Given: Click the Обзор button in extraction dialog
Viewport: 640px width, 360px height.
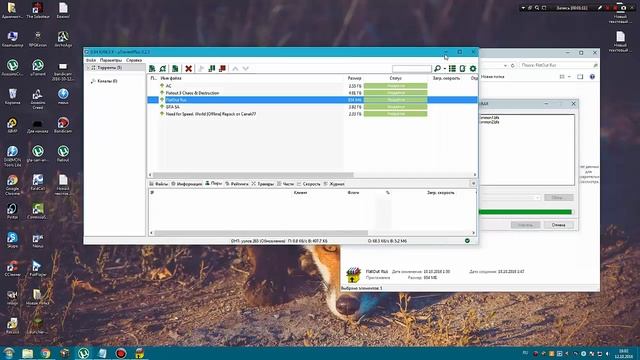Looking at the screenshot, I should (558, 198).
